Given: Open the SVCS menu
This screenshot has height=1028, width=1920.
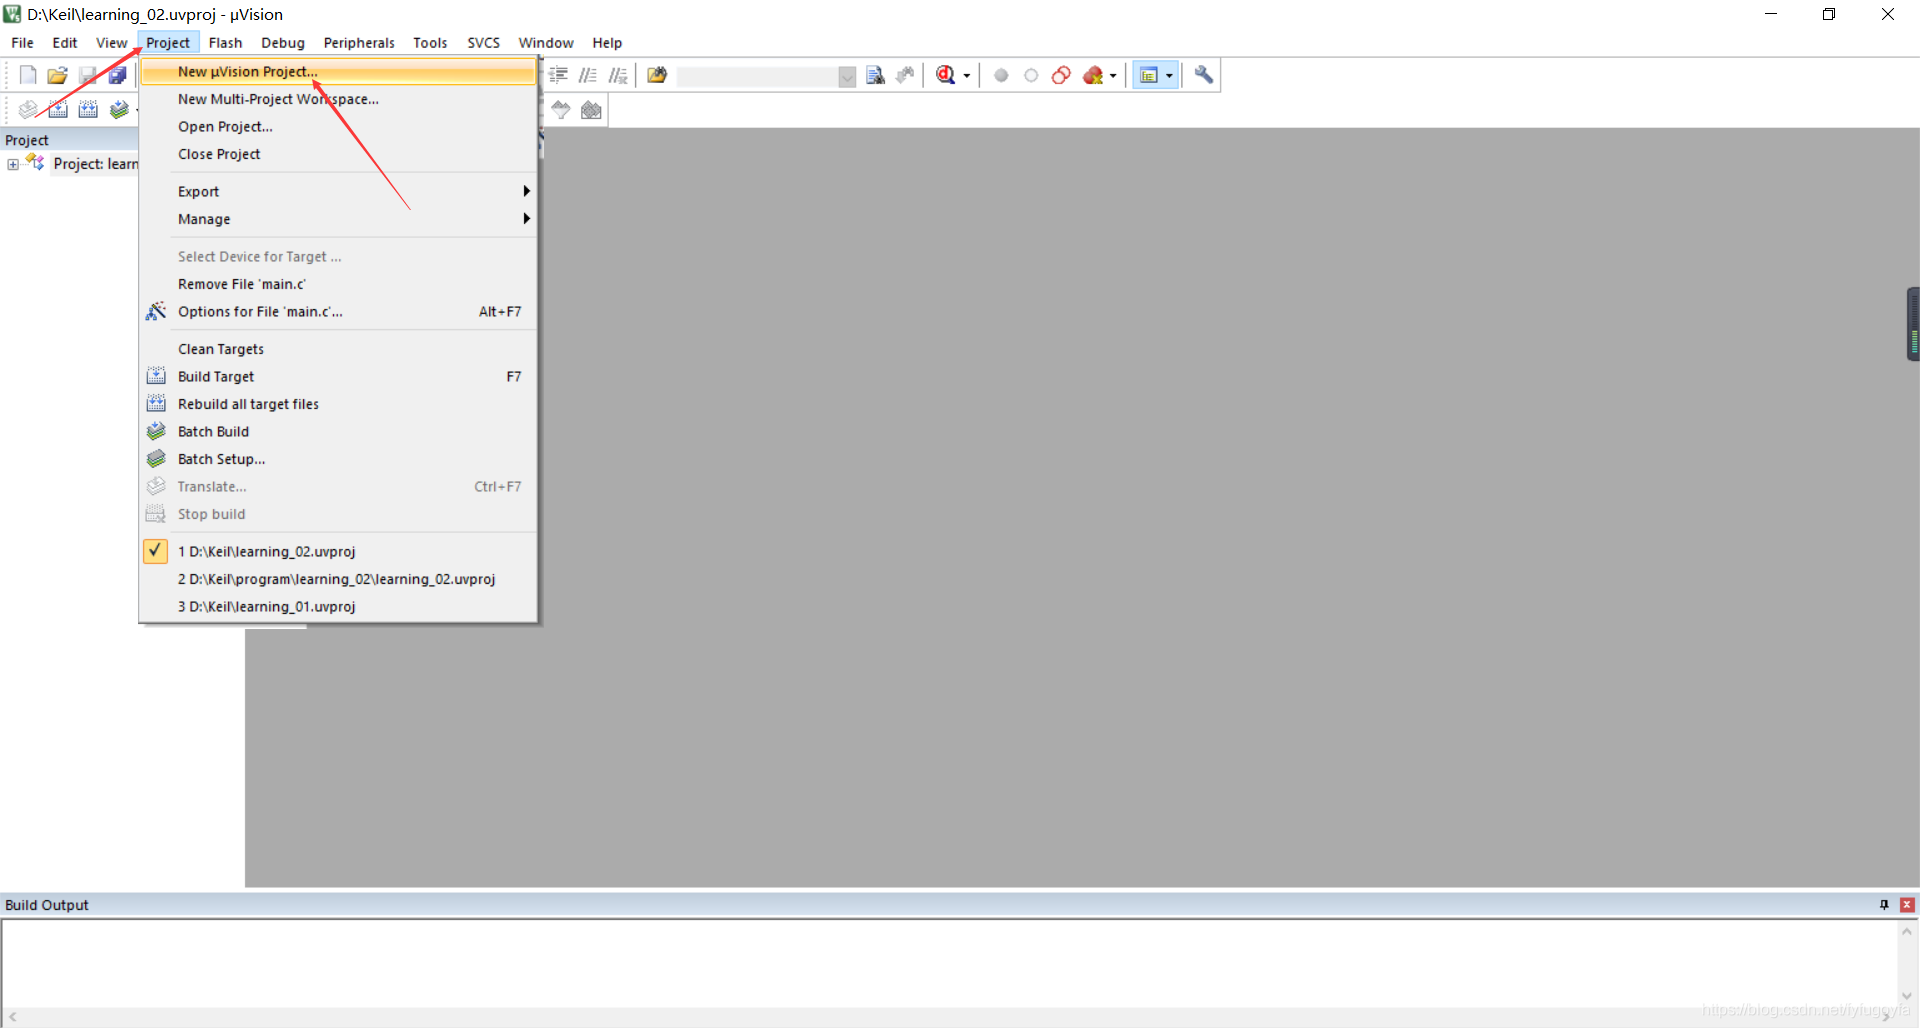Looking at the screenshot, I should click(x=483, y=43).
